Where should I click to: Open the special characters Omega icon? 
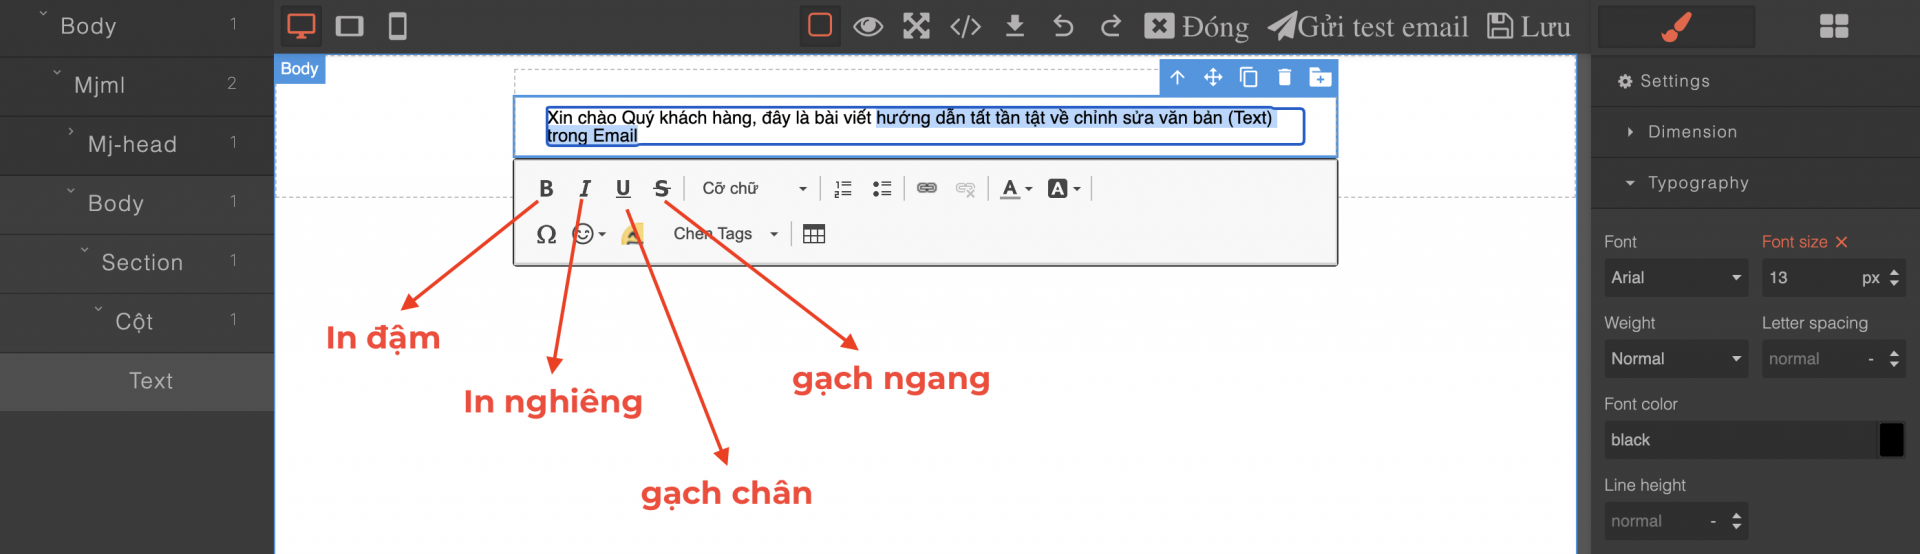[546, 234]
